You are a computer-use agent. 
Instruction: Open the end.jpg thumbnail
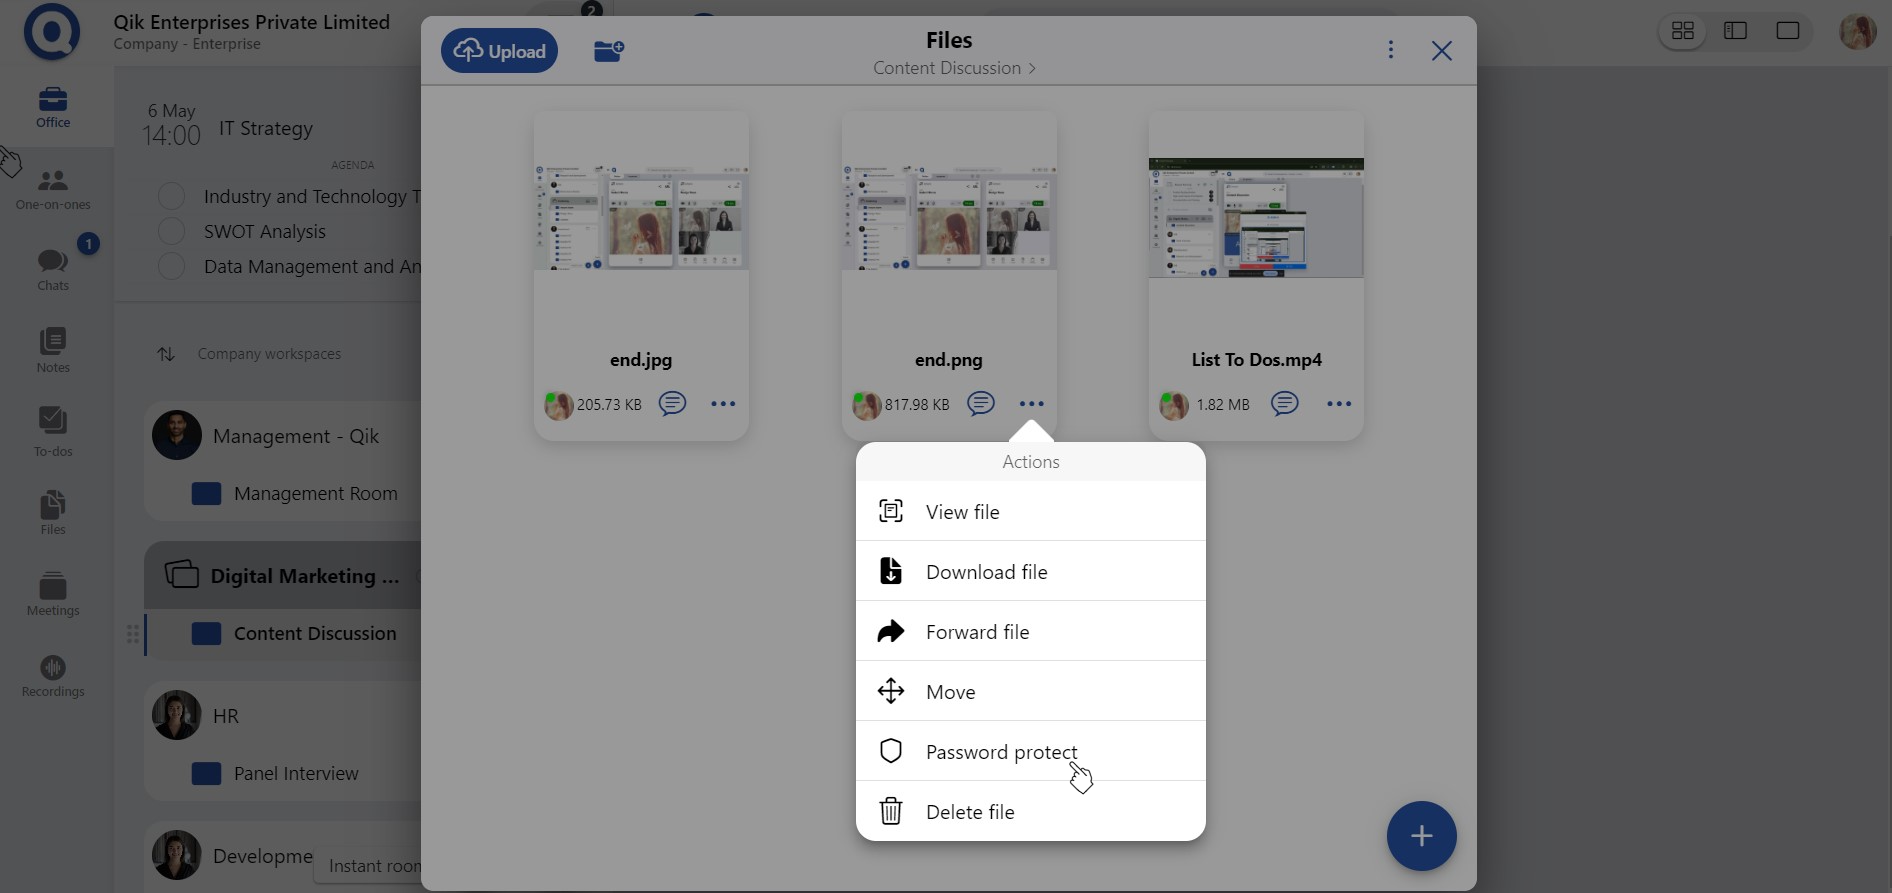point(641,217)
